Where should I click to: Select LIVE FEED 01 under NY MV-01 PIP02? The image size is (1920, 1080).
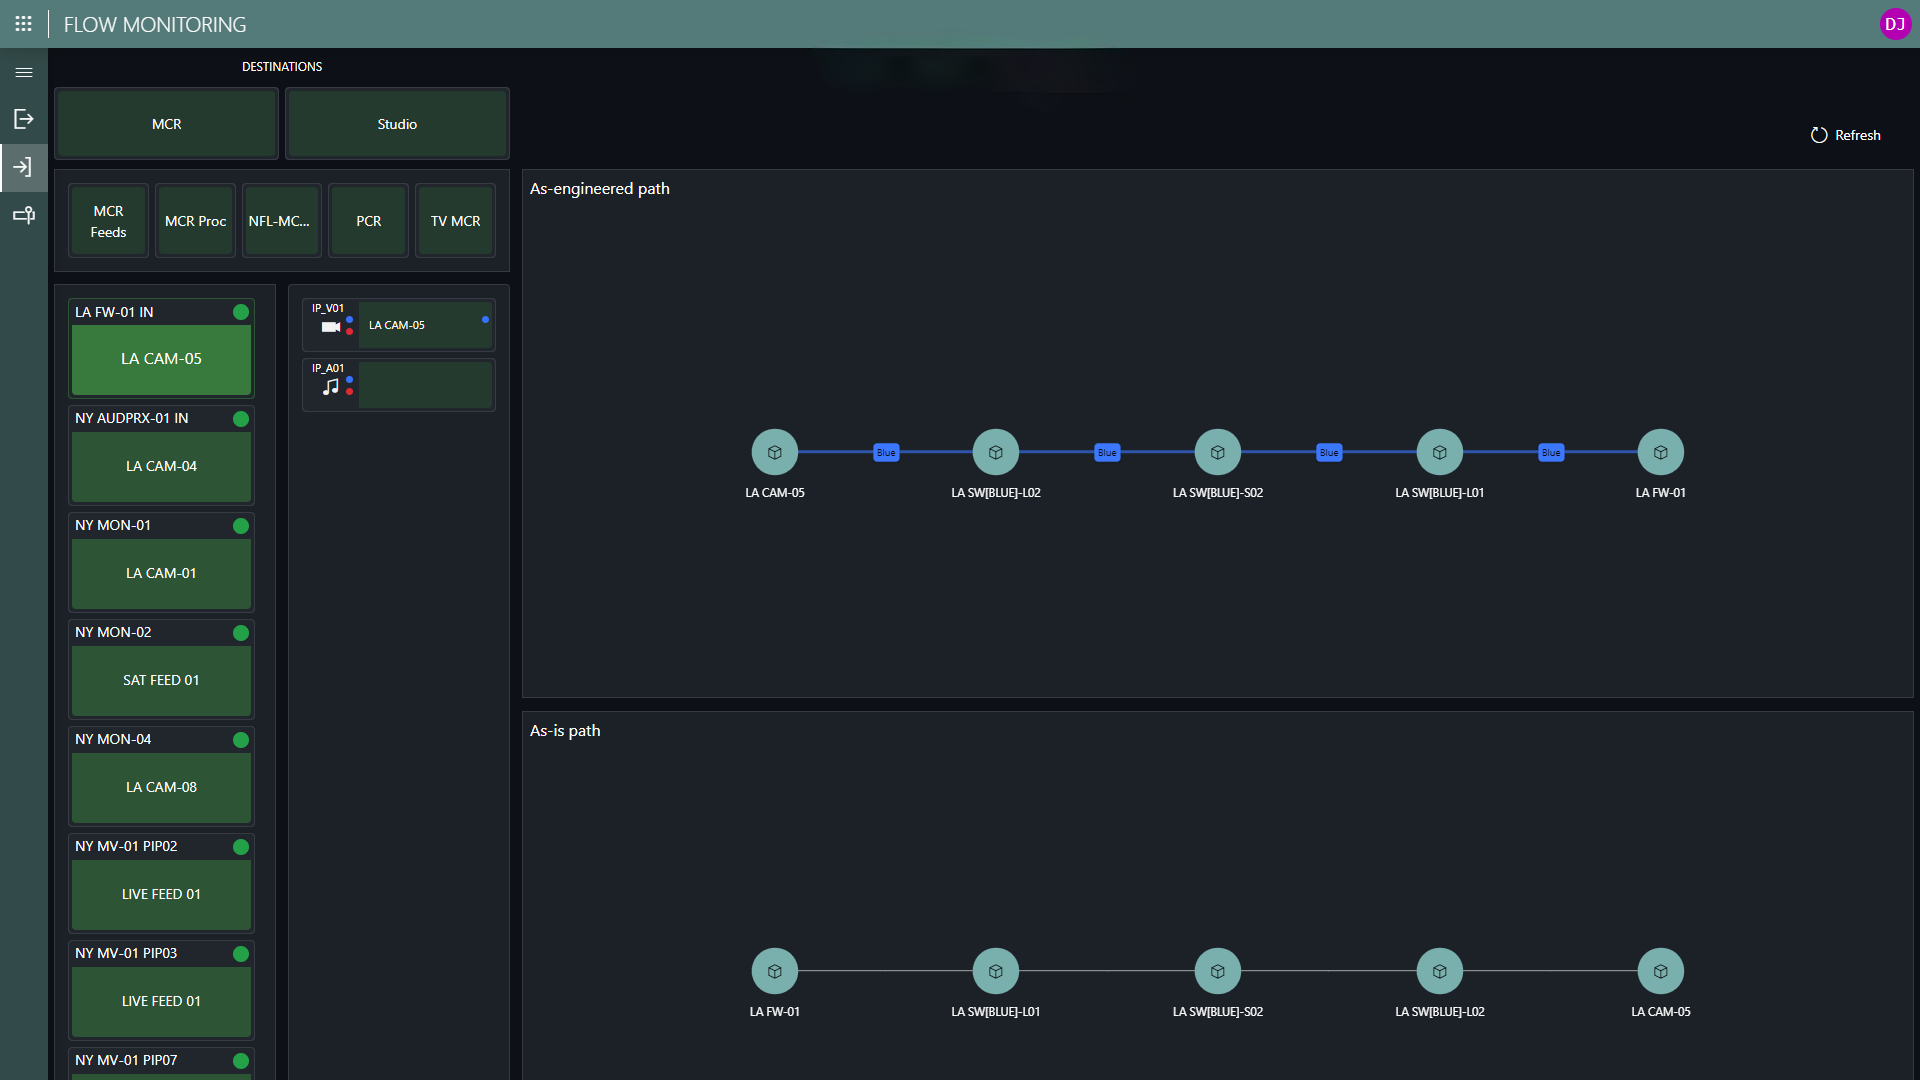click(x=161, y=894)
